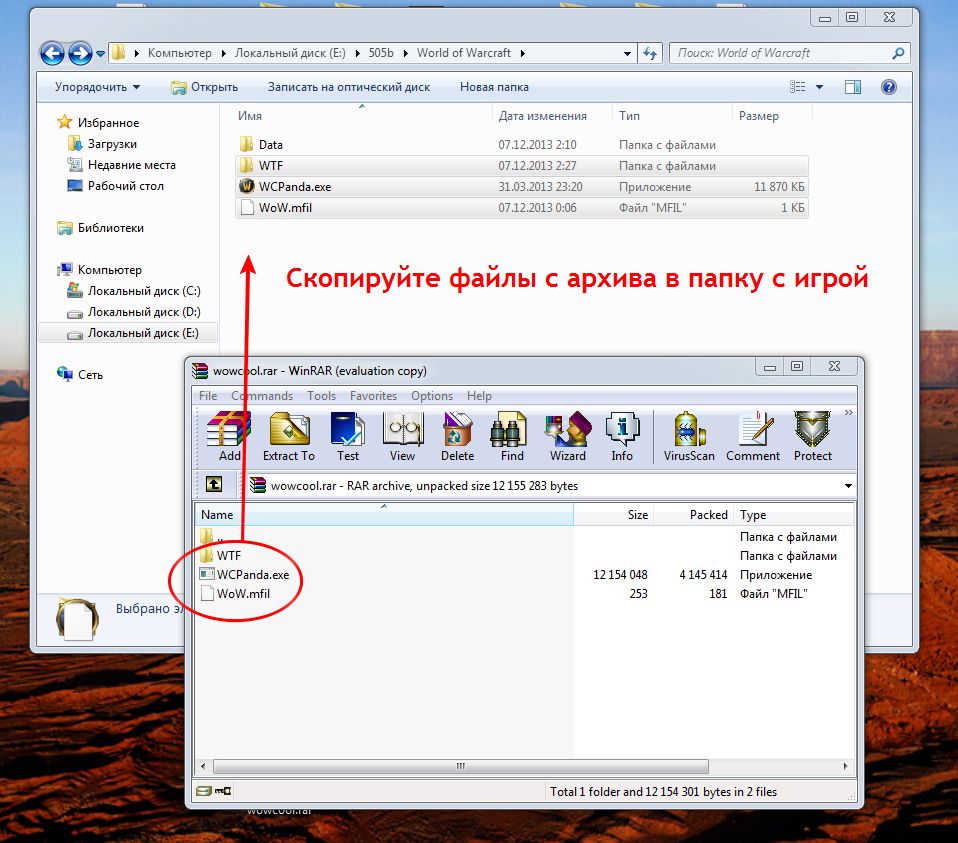Viewport: 958px width, 843px height.
Task: Open the WinRAR File menu
Action: pyautogui.click(x=208, y=395)
